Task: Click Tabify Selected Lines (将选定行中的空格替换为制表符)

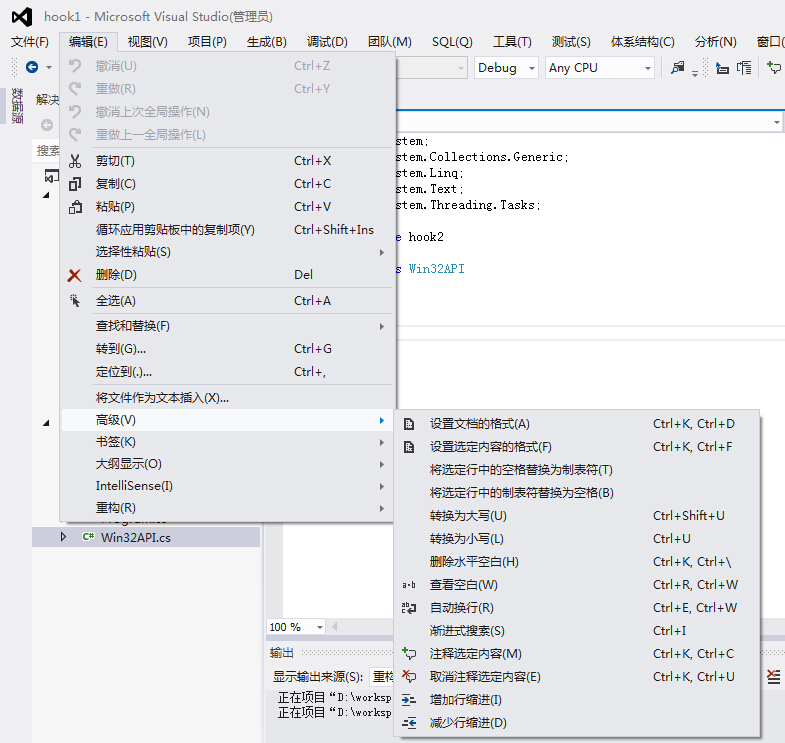Action: coord(577,470)
